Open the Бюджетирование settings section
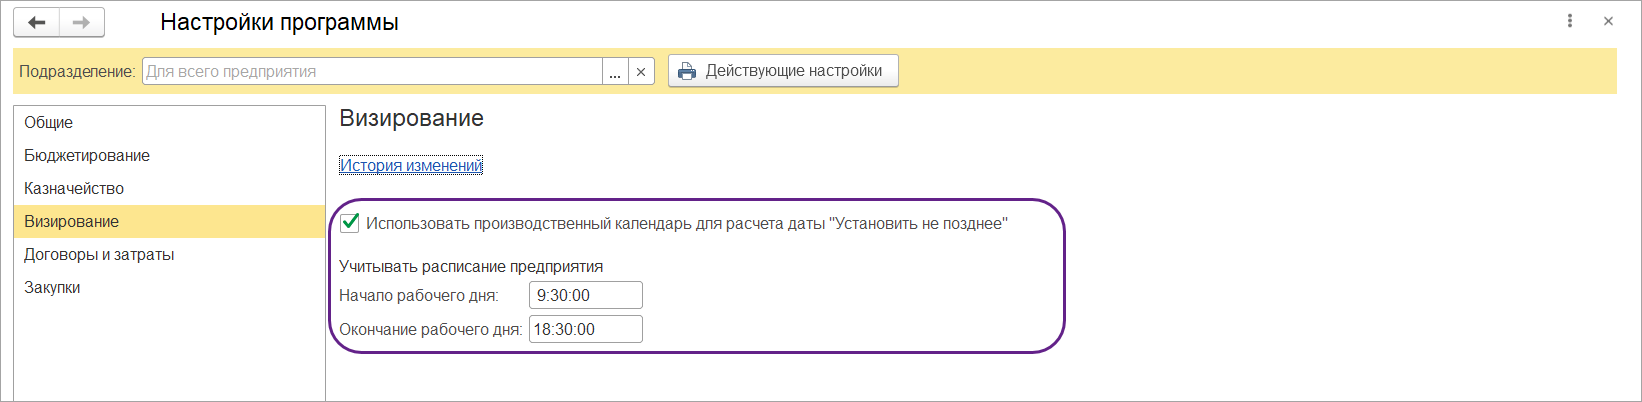This screenshot has width=1642, height=402. click(x=87, y=156)
